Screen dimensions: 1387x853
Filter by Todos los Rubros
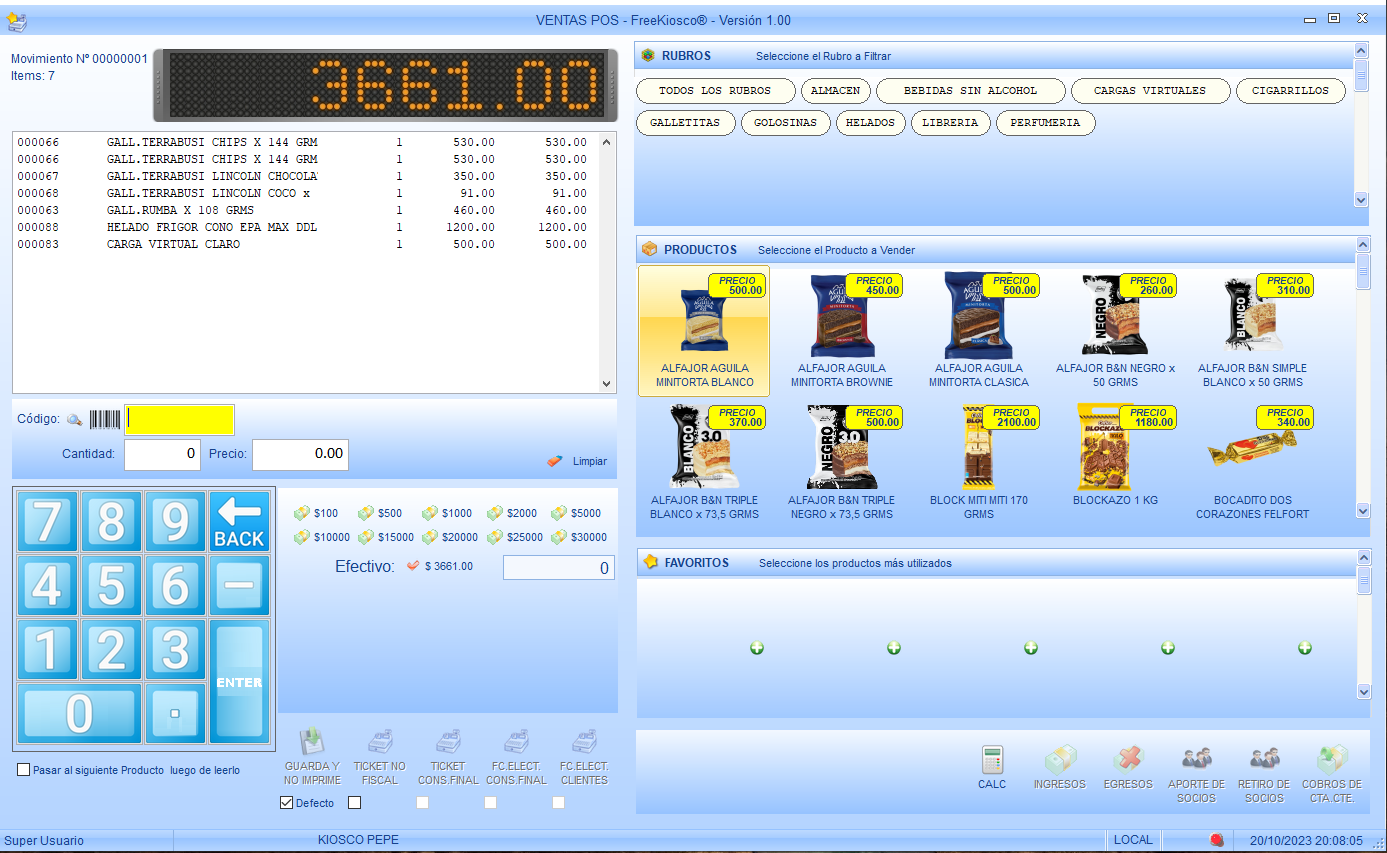click(x=715, y=91)
